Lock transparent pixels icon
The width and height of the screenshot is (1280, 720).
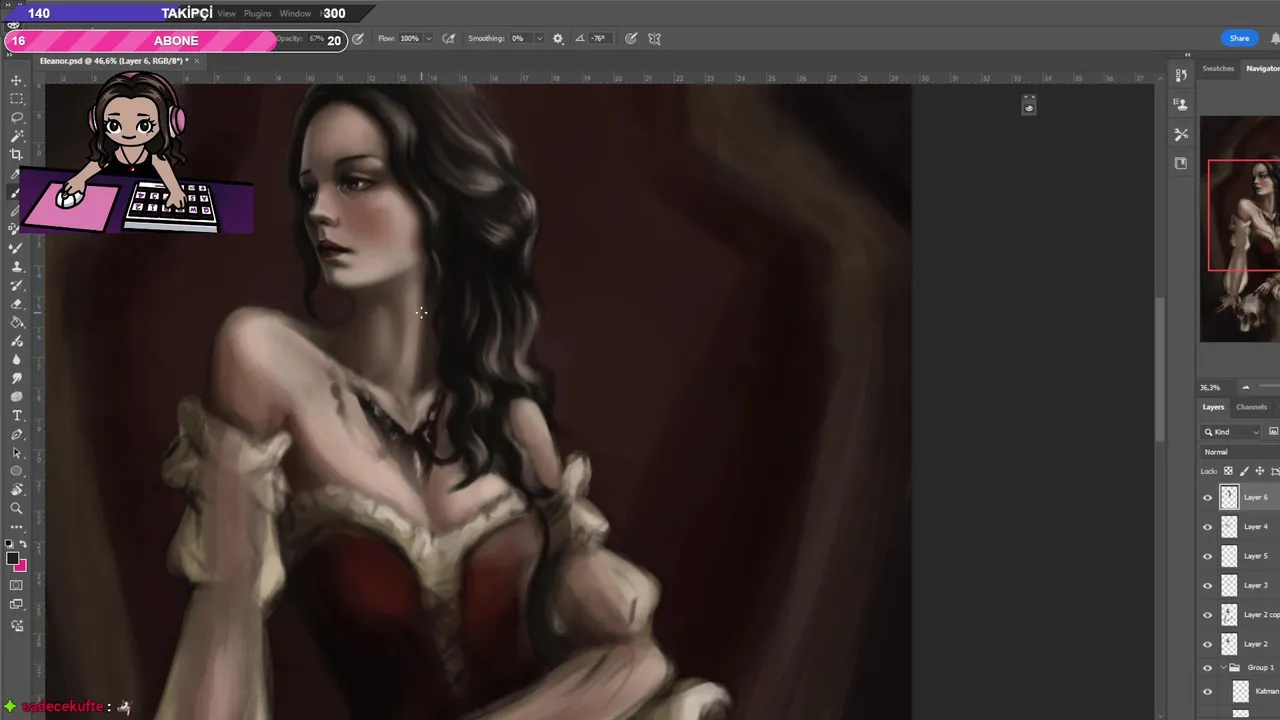point(1228,471)
